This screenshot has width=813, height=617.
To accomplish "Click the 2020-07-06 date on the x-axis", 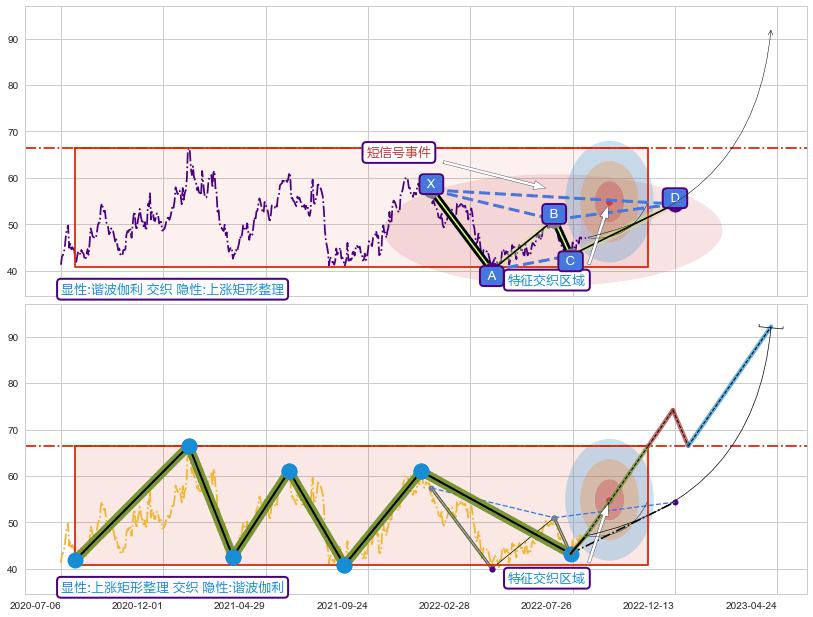I will pos(35,605).
